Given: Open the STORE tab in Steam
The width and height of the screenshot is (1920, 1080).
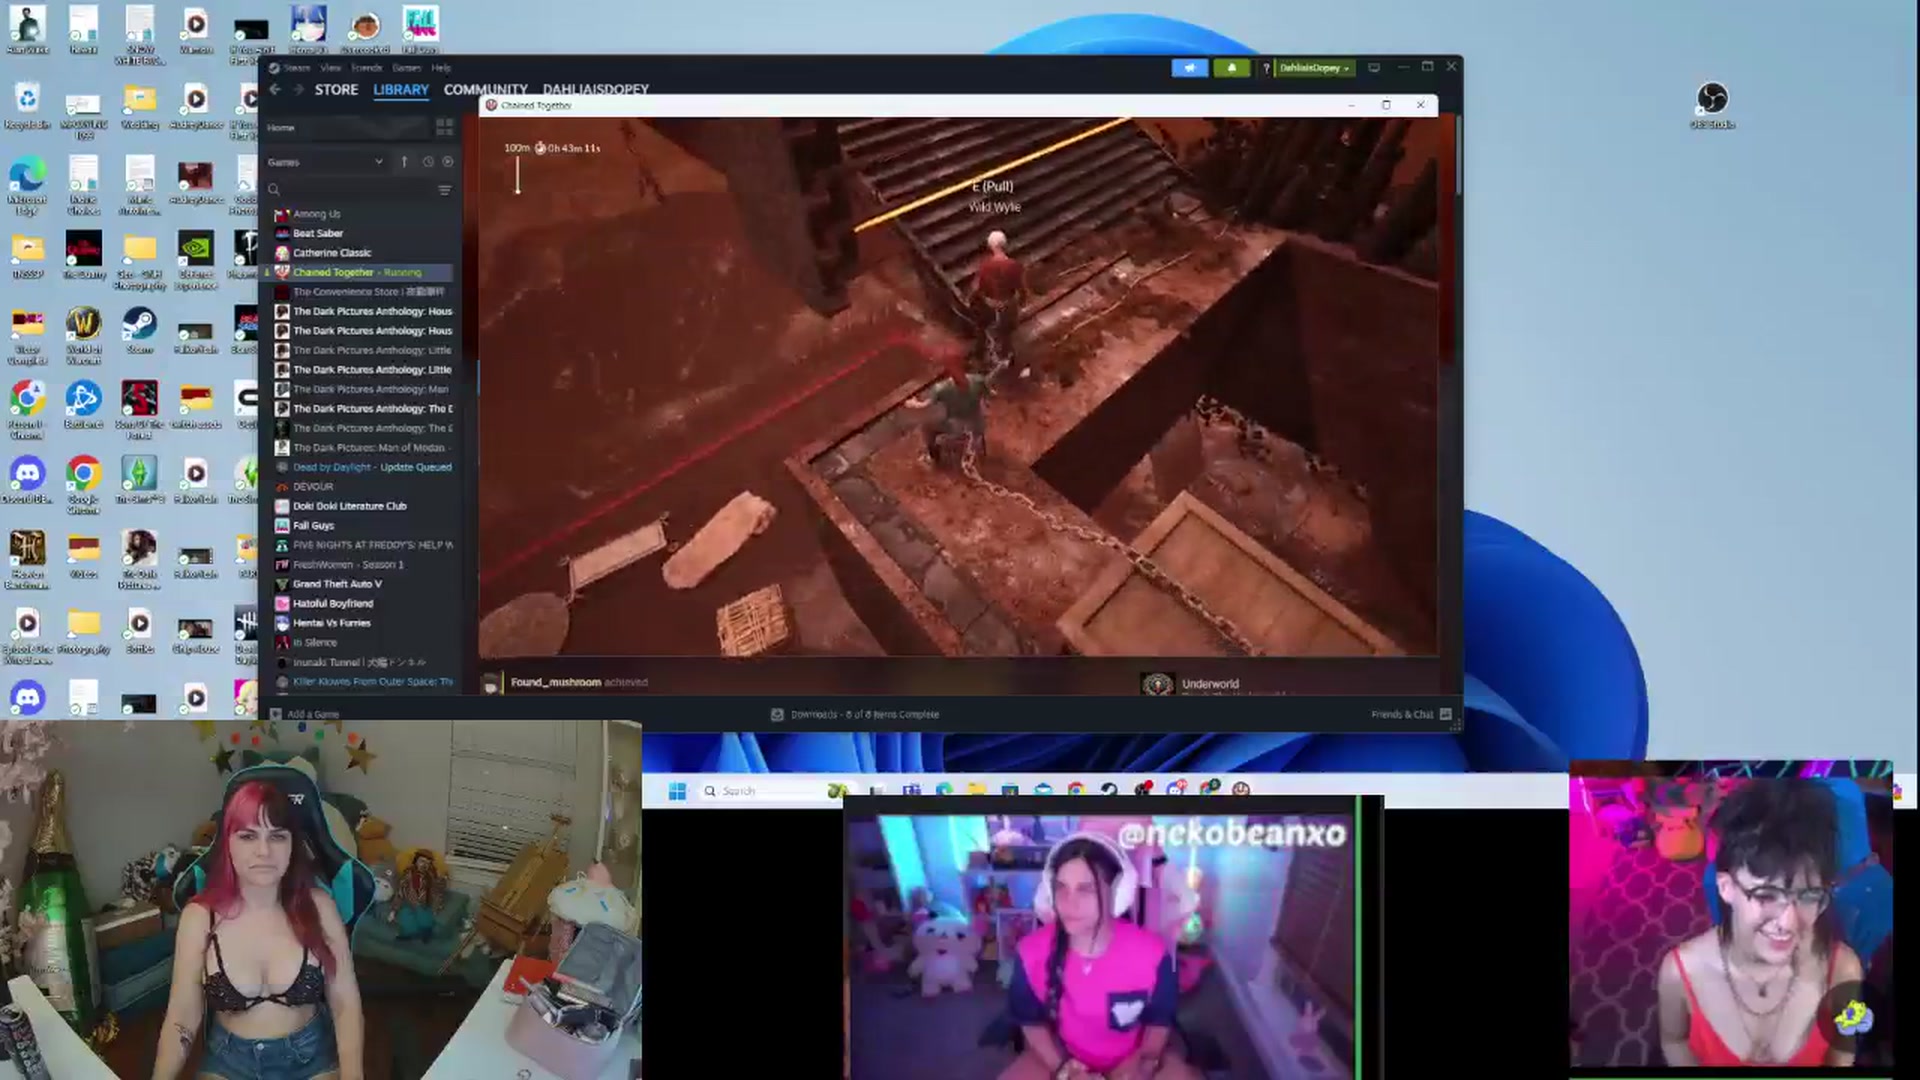Looking at the screenshot, I should point(336,90).
